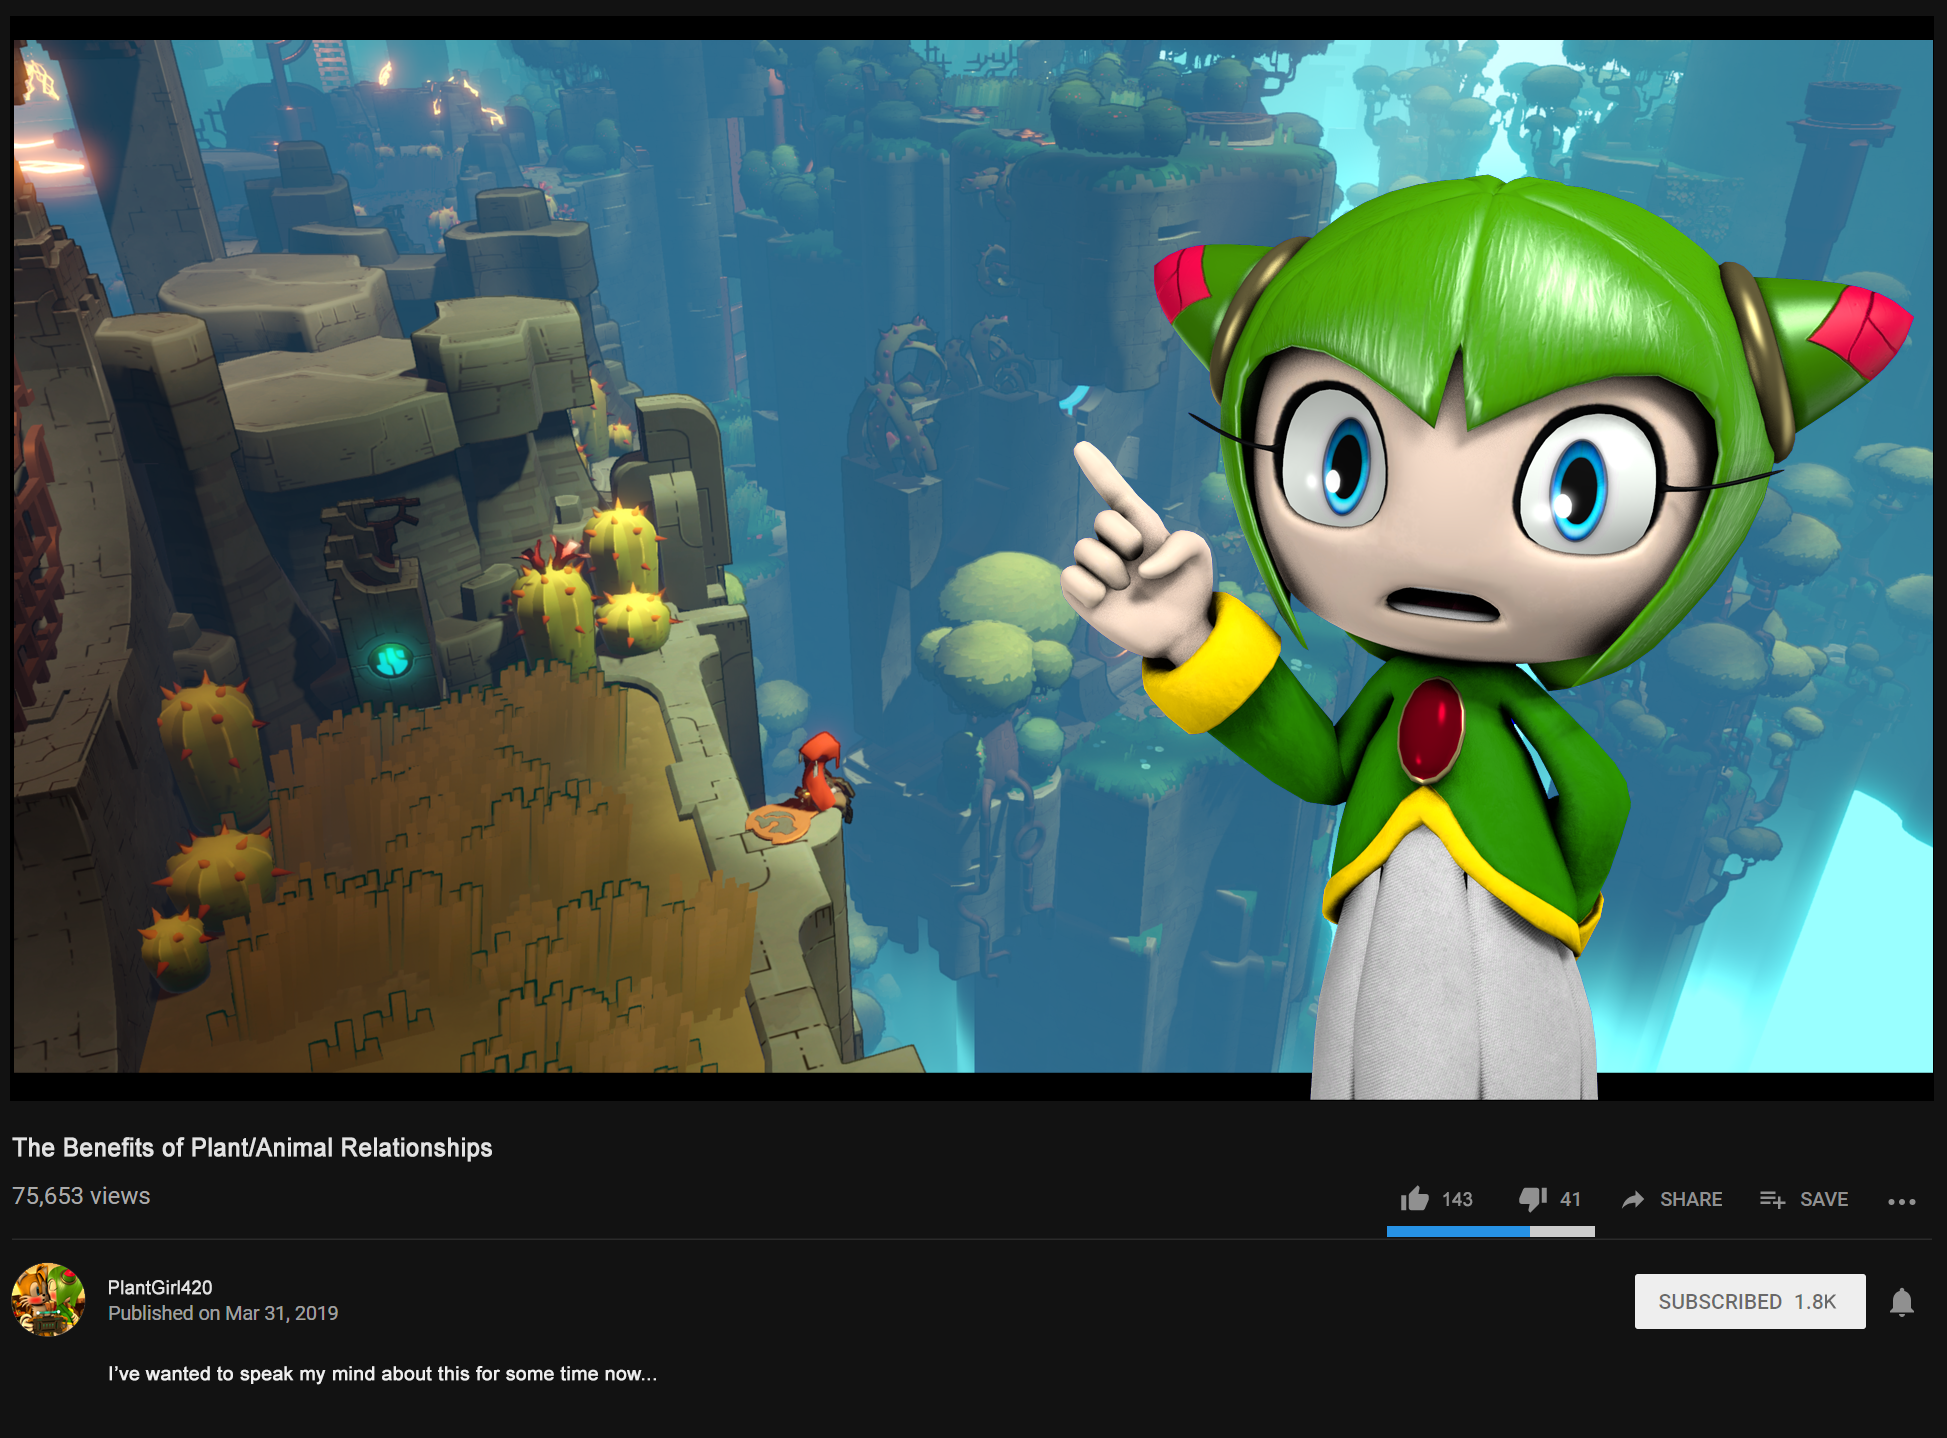Open the PlantGirl420 channel name link
Screen dimensions: 1947x1438
coord(160,1287)
